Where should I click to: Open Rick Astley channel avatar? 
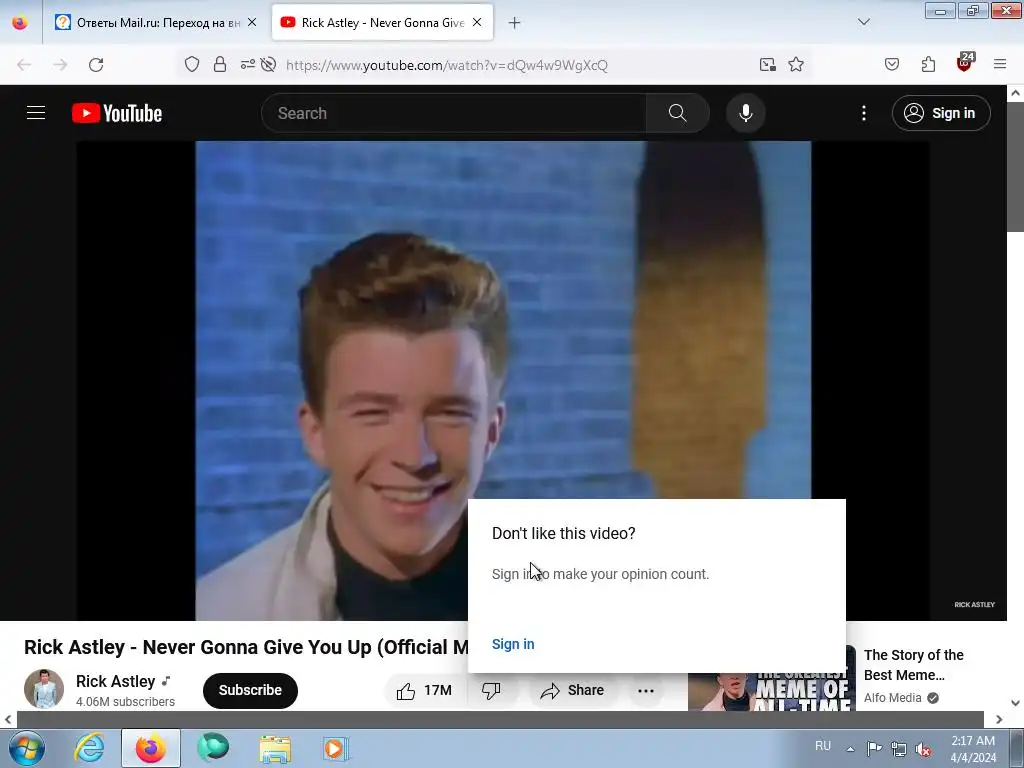click(x=44, y=688)
